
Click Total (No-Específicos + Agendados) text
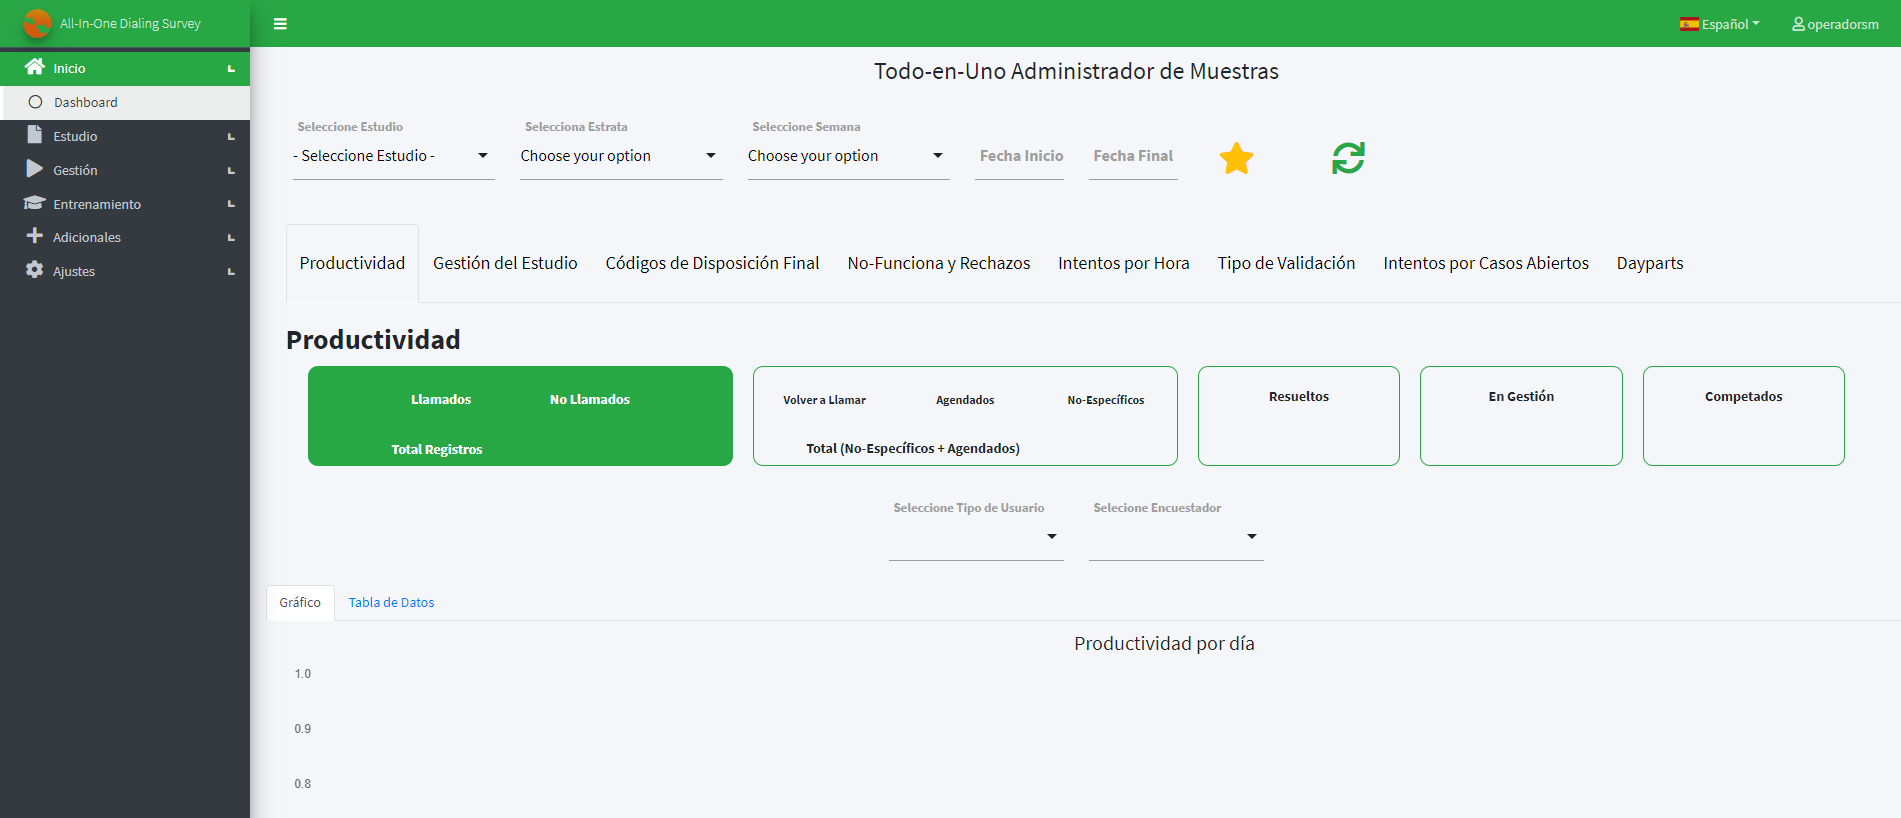coord(913,448)
